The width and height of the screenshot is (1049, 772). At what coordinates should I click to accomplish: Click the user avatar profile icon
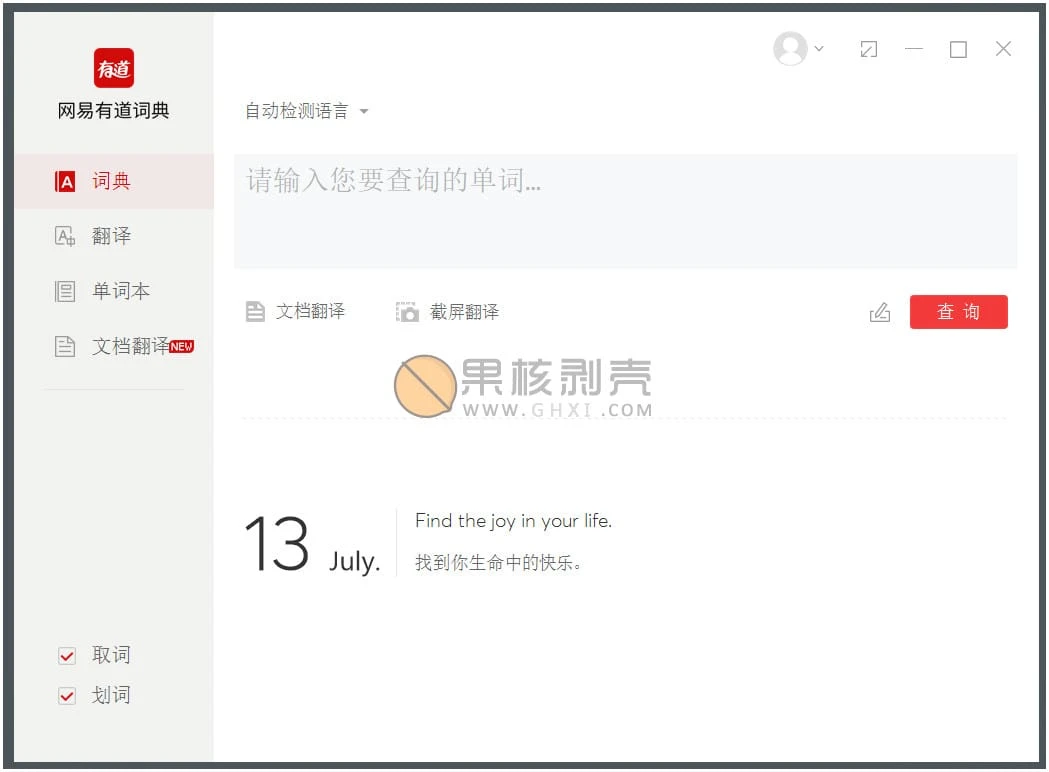point(789,48)
